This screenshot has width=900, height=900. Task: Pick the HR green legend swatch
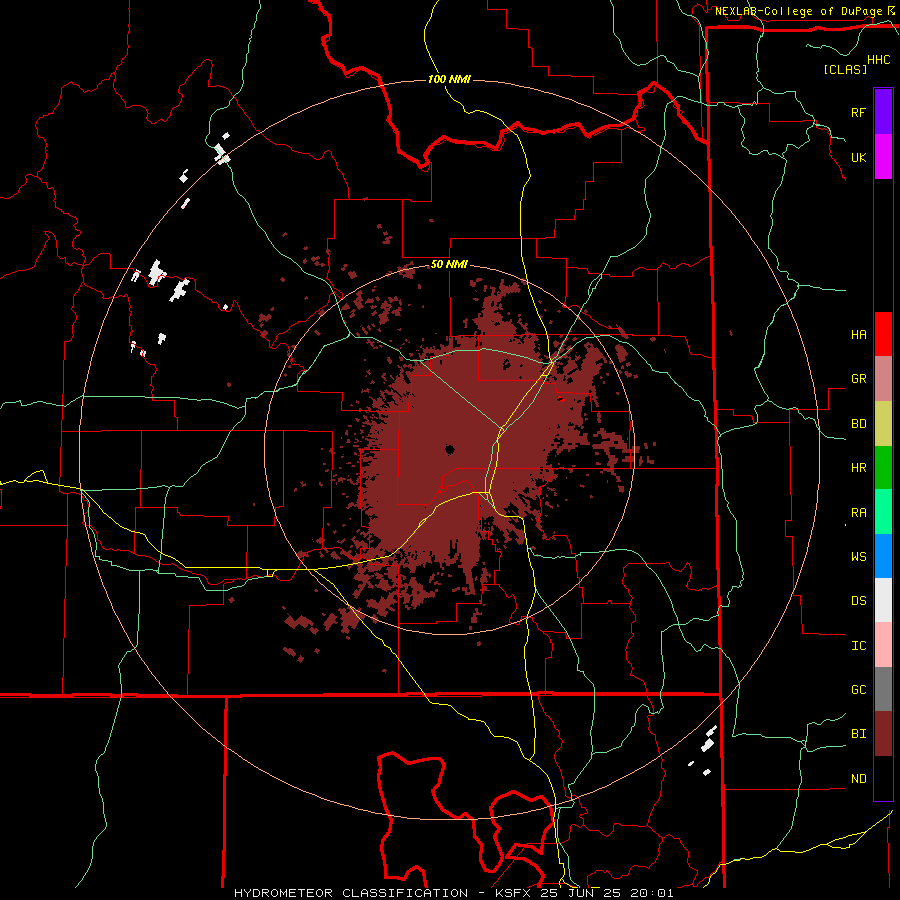coord(883,468)
